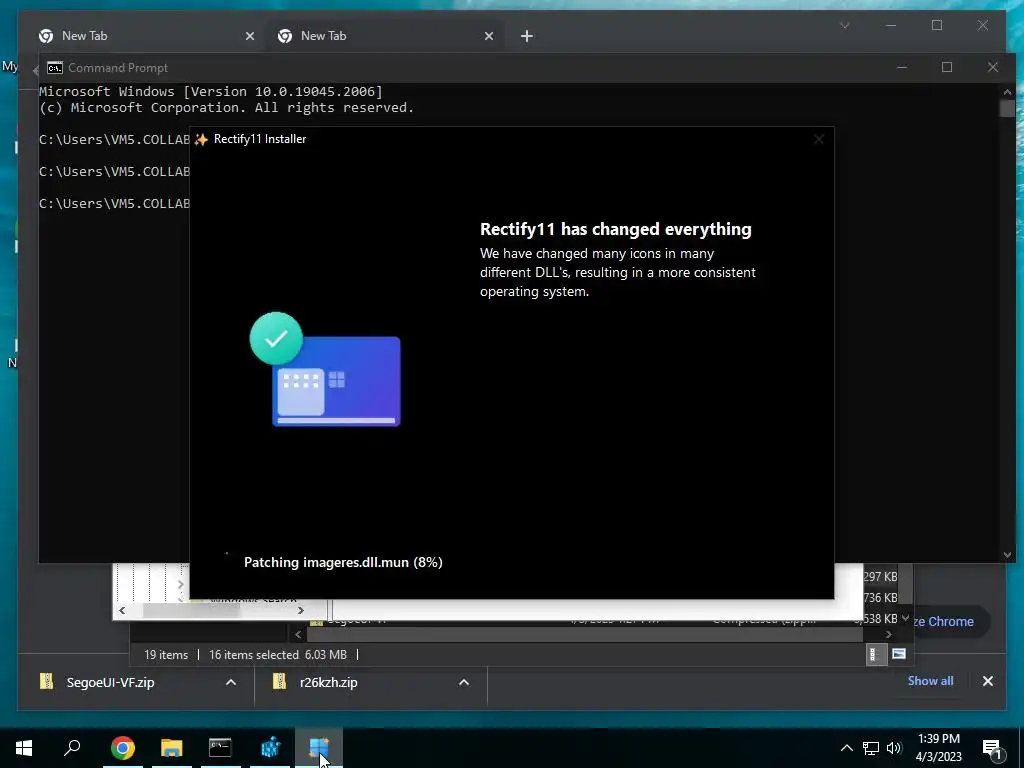
Task: Click the '736 KB' size cell
Action: point(880,598)
